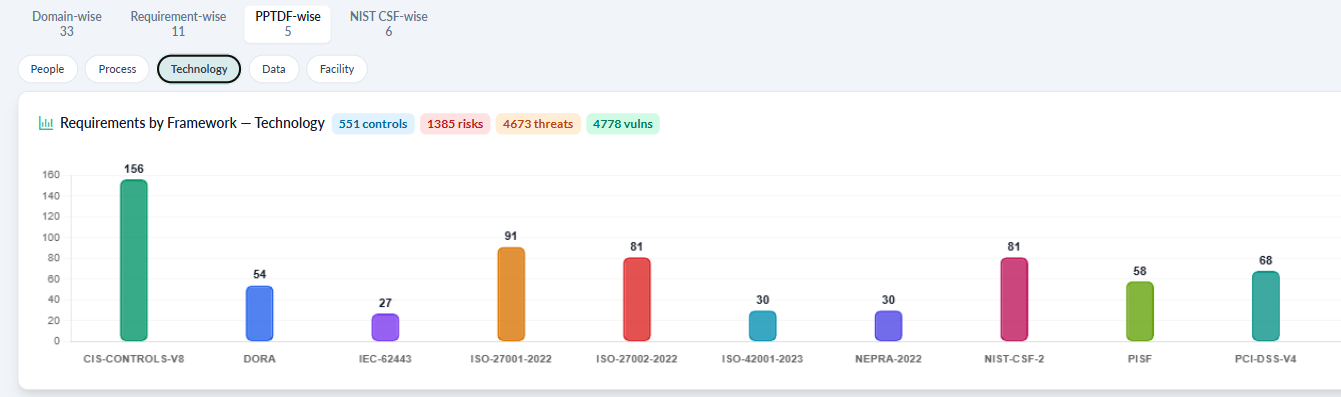The image size is (1341, 397).
Task: Click the ISO-42001-2023 axis label
Action: point(763,358)
